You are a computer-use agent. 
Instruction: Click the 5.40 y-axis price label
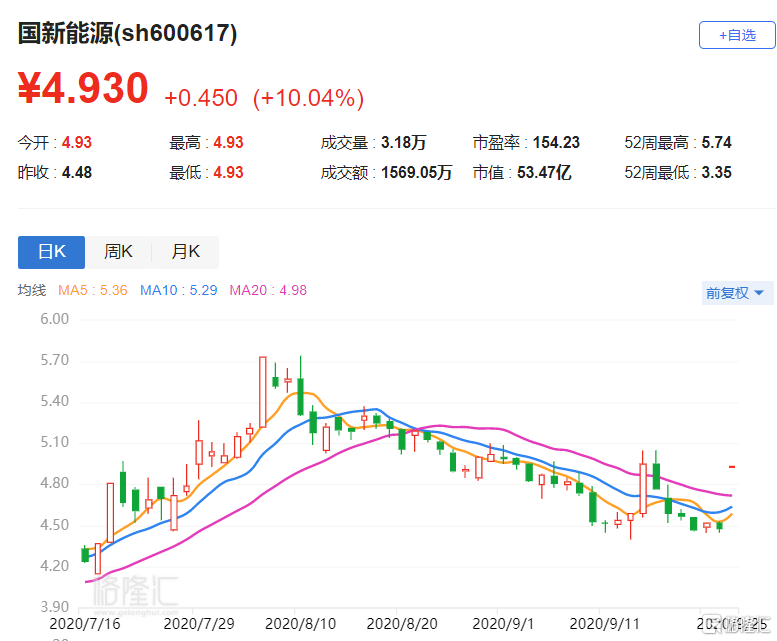(55, 401)
